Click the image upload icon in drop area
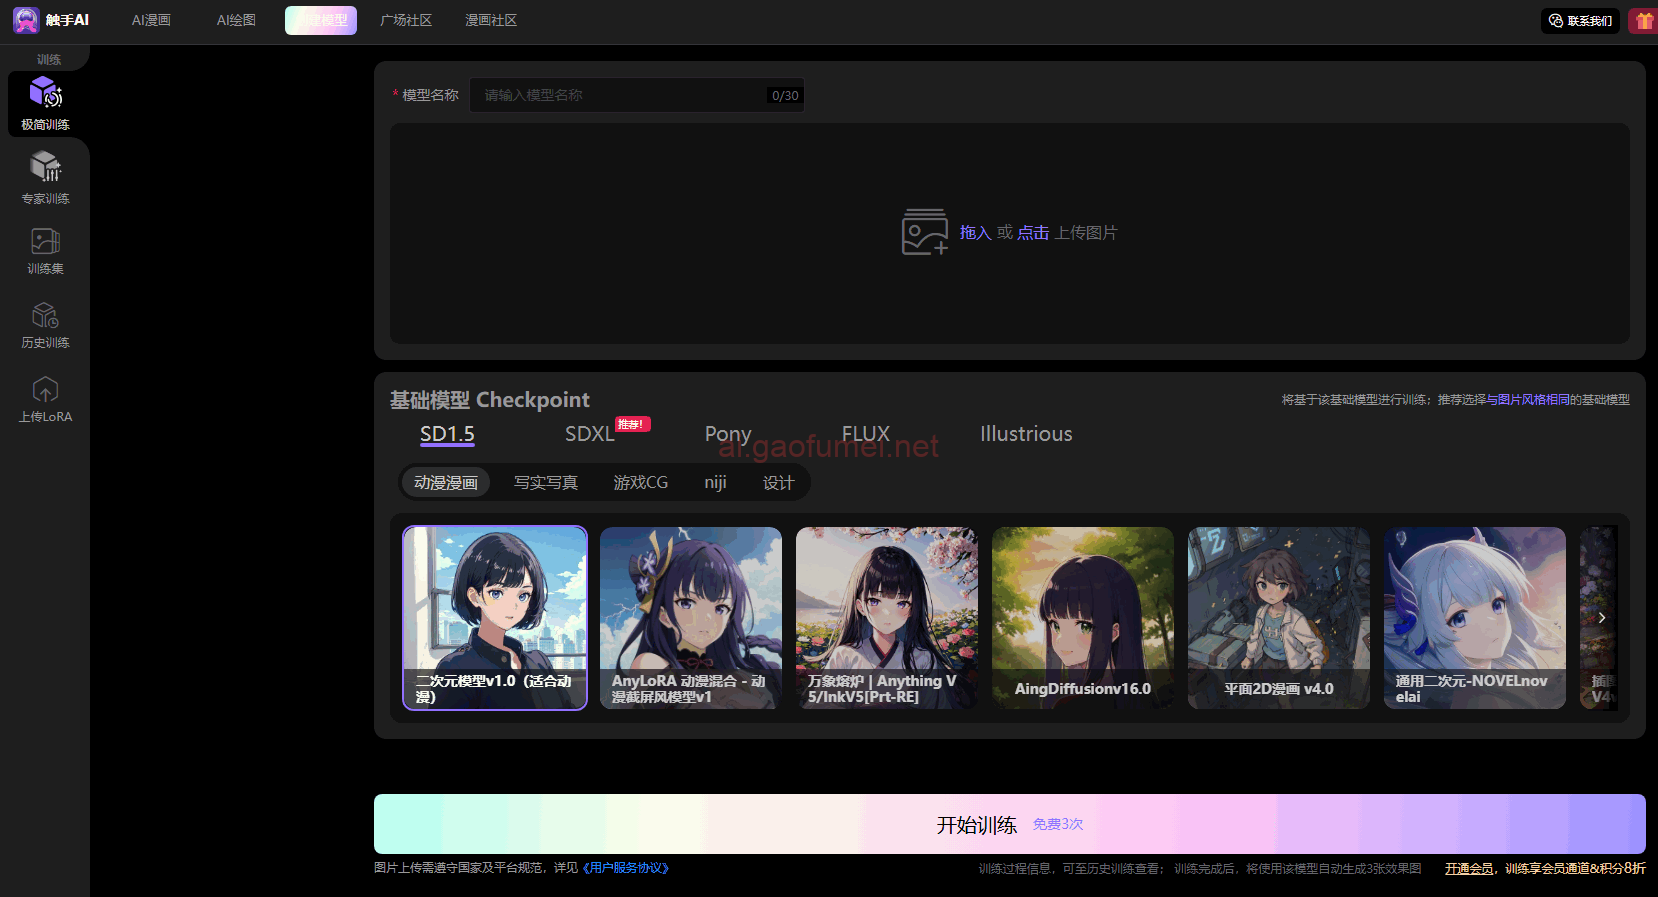The image size is (1658, 897). tap(924, 232)
